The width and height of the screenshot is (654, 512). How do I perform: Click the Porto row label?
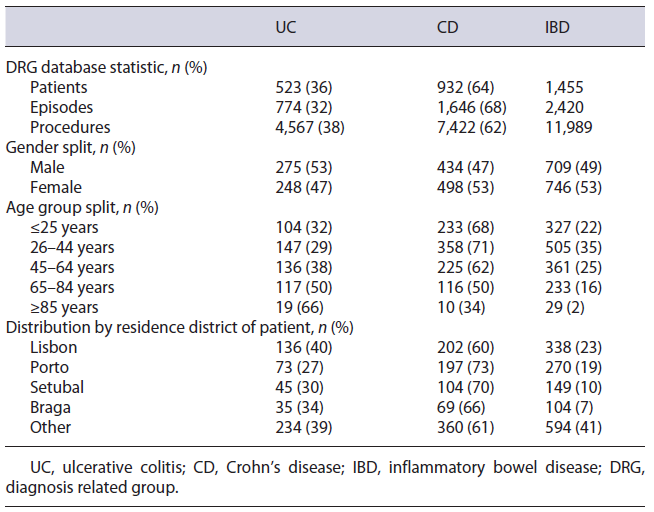point(49,367)
